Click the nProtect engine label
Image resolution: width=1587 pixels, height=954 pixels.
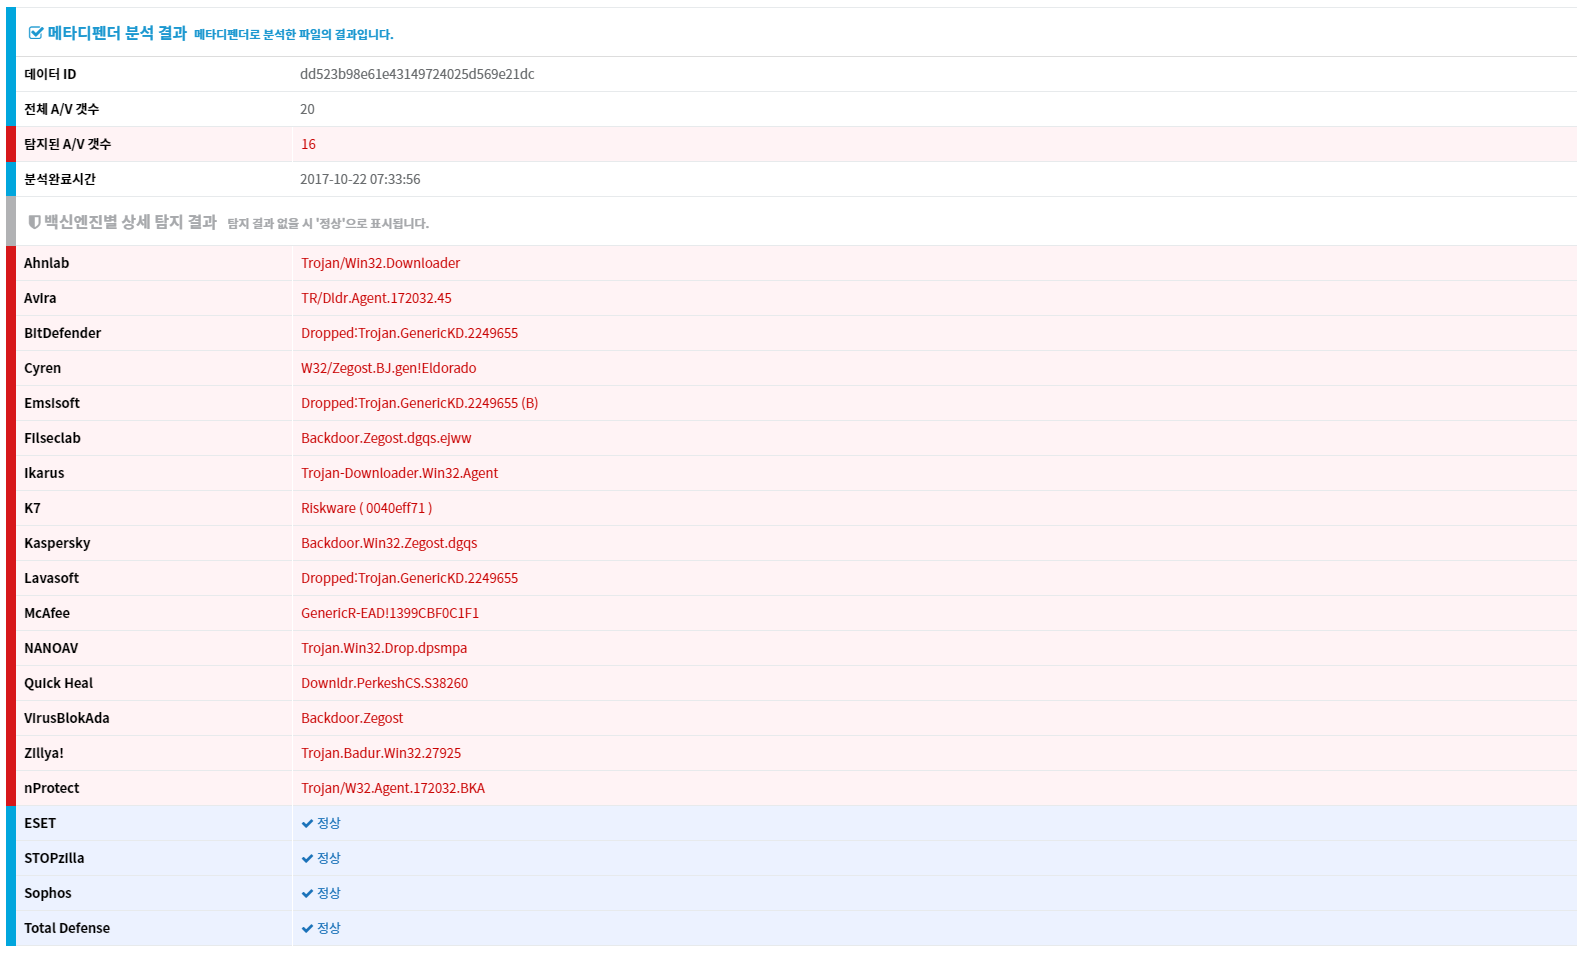[51, 788]
